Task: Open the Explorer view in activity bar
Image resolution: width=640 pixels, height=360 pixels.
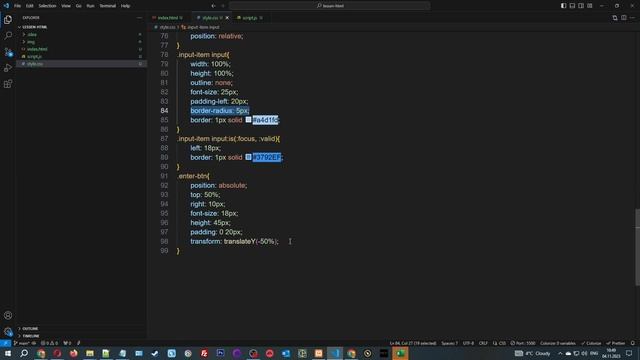Action: click(x=8, y=19)
